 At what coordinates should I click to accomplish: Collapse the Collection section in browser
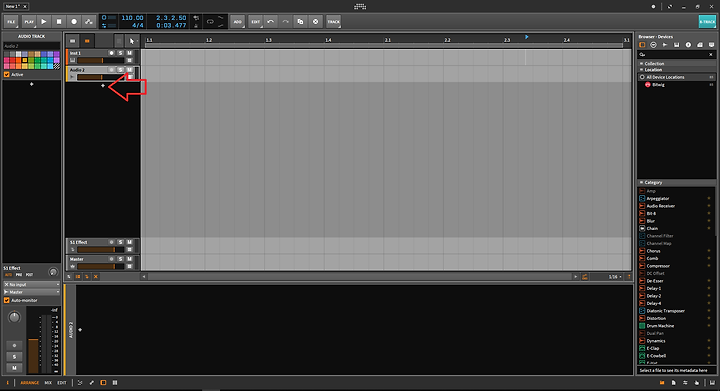pyautogui.click(x=641, y=63)
